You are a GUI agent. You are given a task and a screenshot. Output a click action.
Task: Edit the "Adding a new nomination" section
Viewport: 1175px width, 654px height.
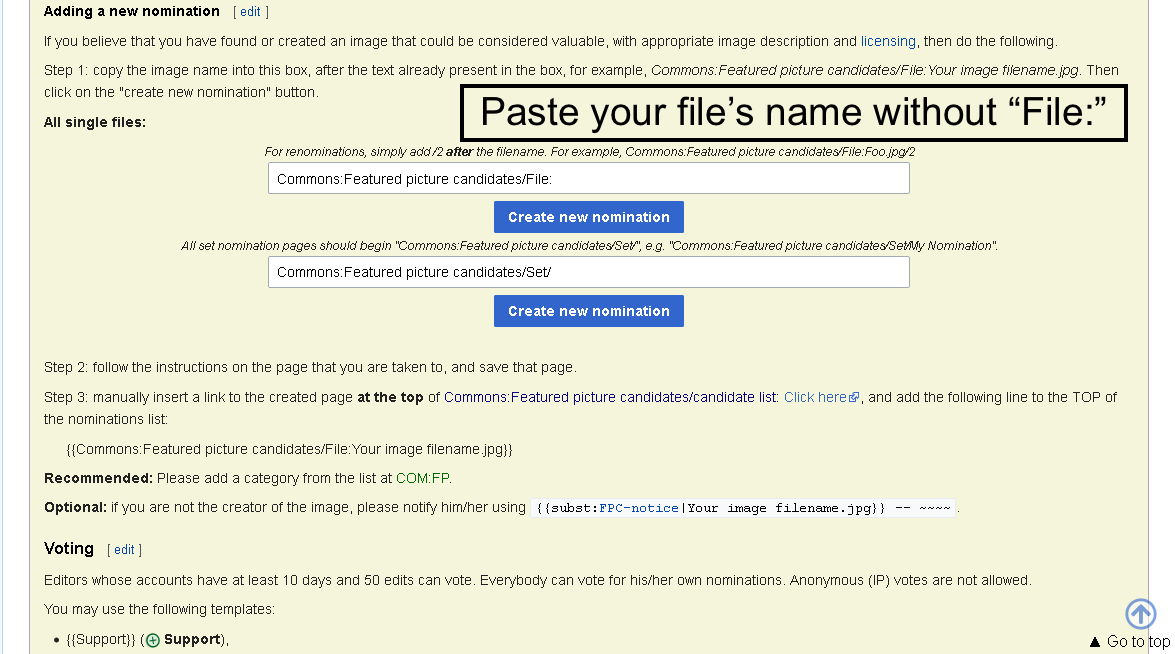(250, 12)
